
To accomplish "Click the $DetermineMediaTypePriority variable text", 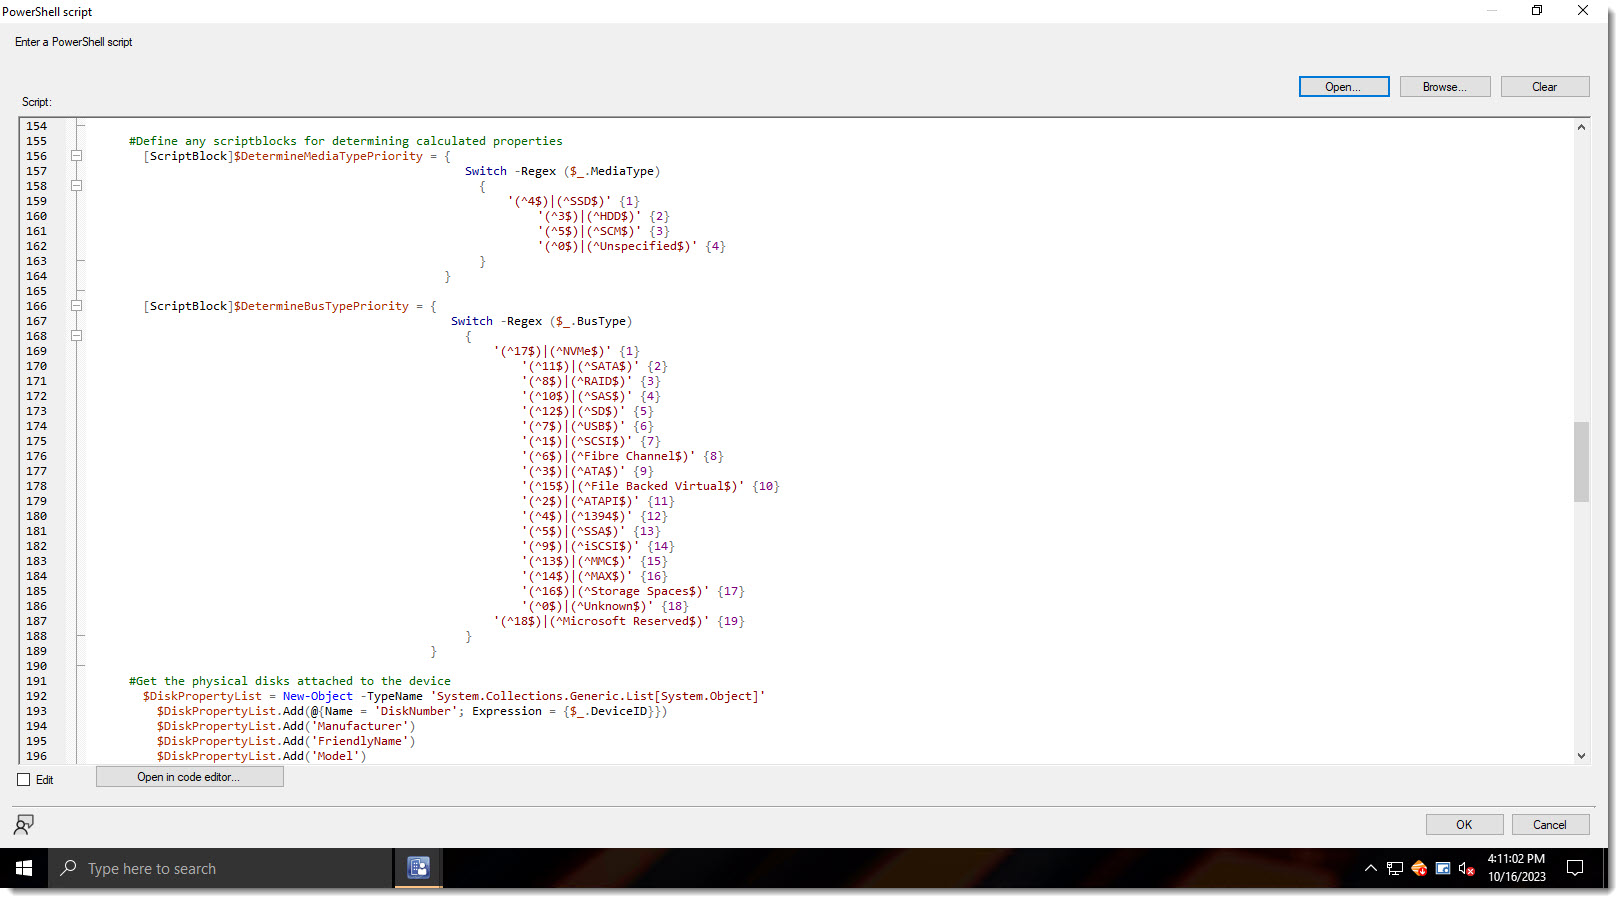I will (328, 156).
